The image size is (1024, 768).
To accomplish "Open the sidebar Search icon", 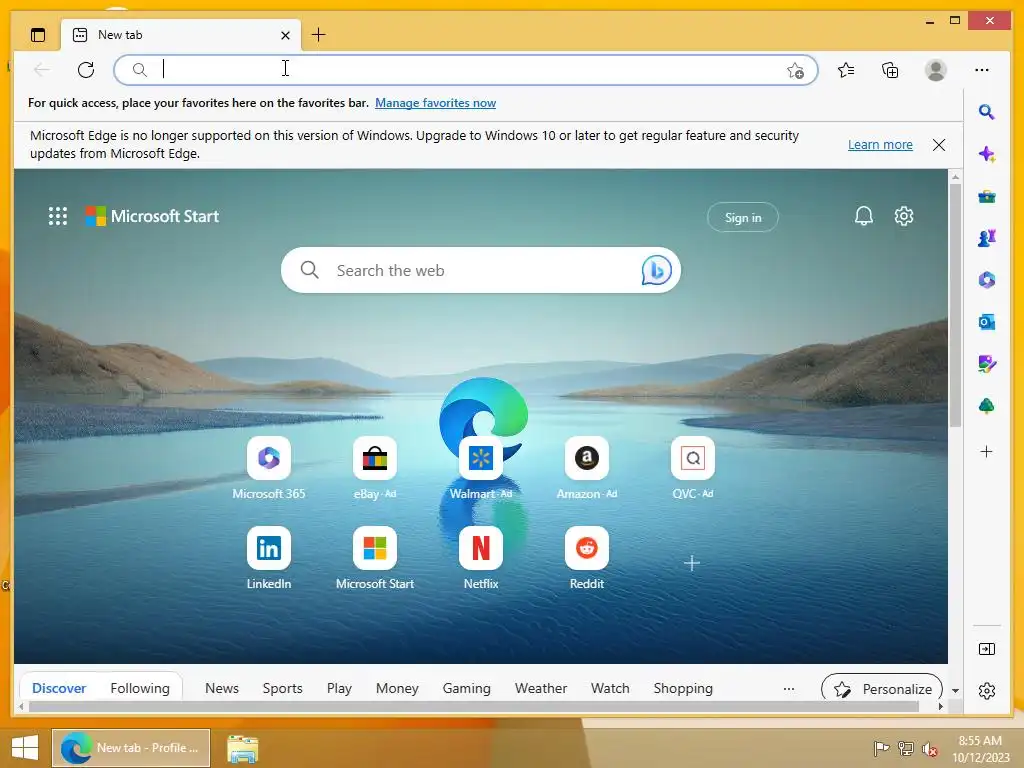I will [x=987, y=112].
